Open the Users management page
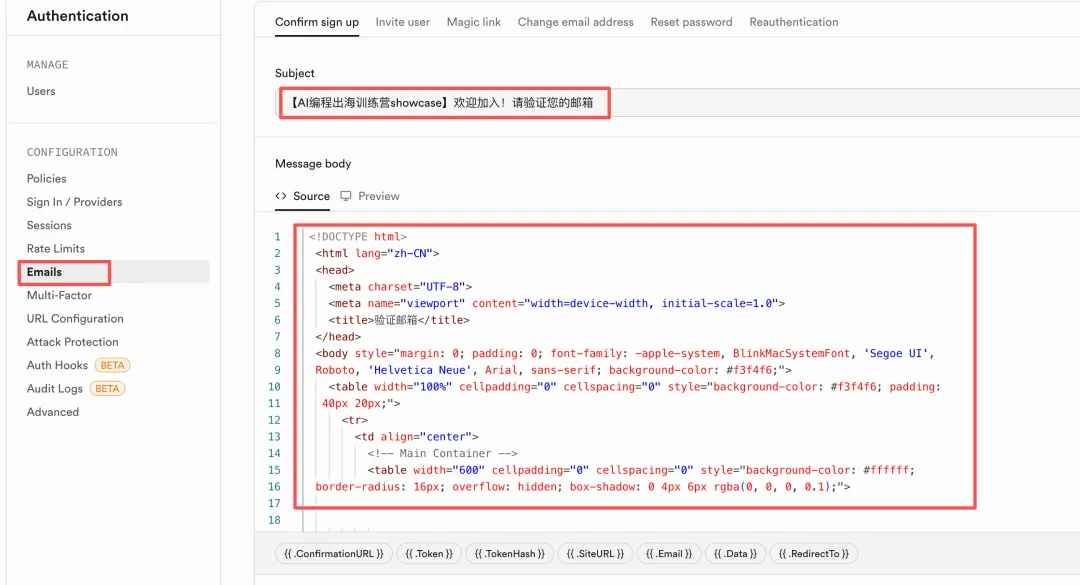This screenshot has height=585, width=1080. click(41, 91)
